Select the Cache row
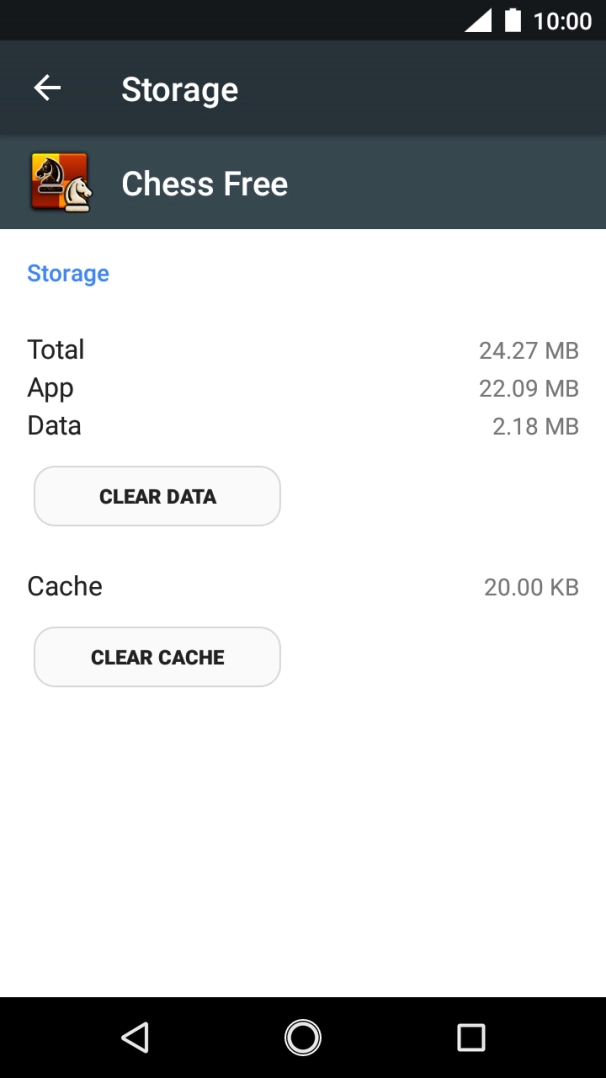The width and height of the screenshot is (606, 1078). click(x=64, y=587)
